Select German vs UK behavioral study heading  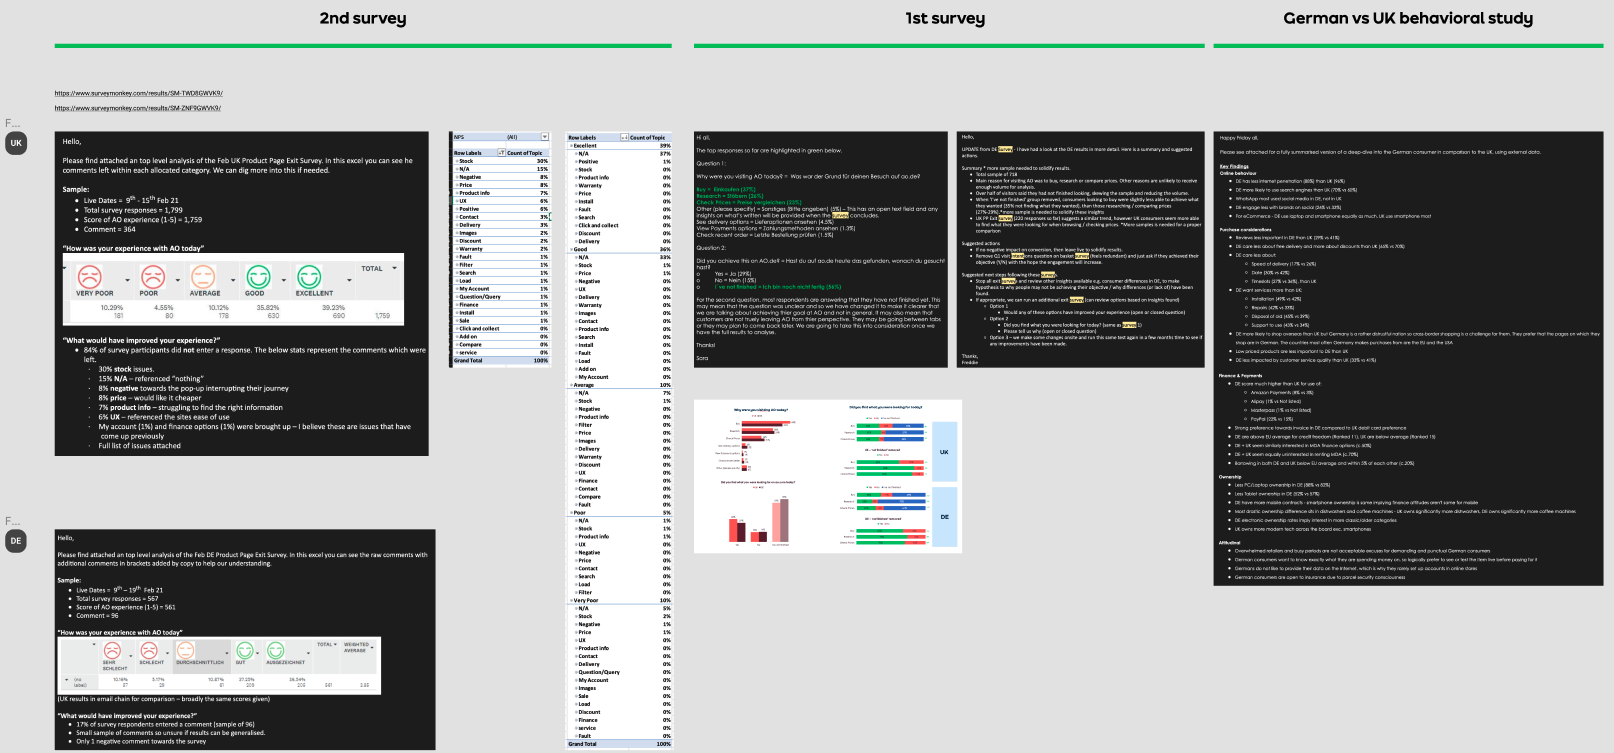coord(1408,18)
